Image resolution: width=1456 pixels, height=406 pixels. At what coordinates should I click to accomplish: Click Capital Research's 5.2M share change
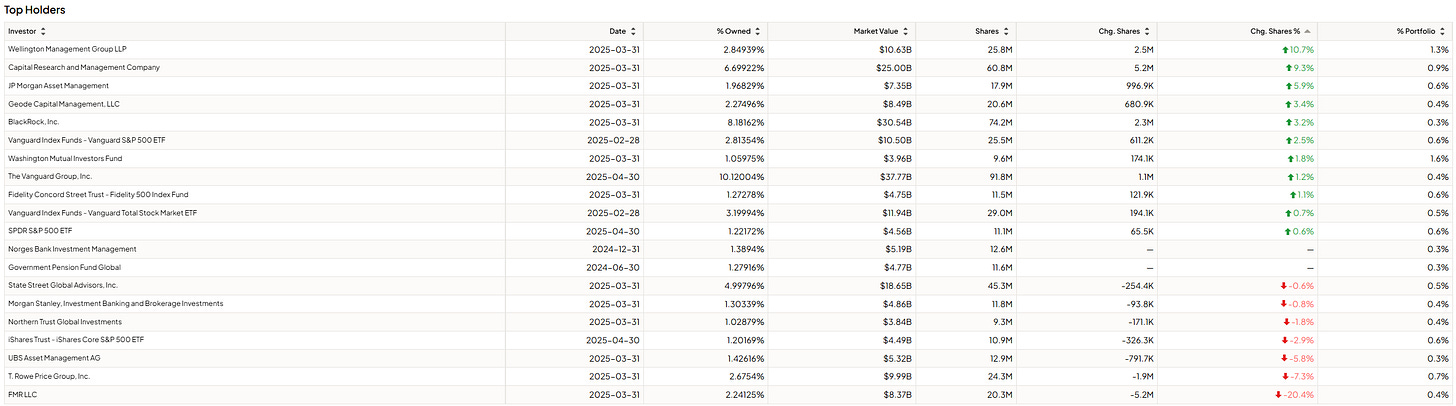pyautogui.click(x=1146, y=67)
